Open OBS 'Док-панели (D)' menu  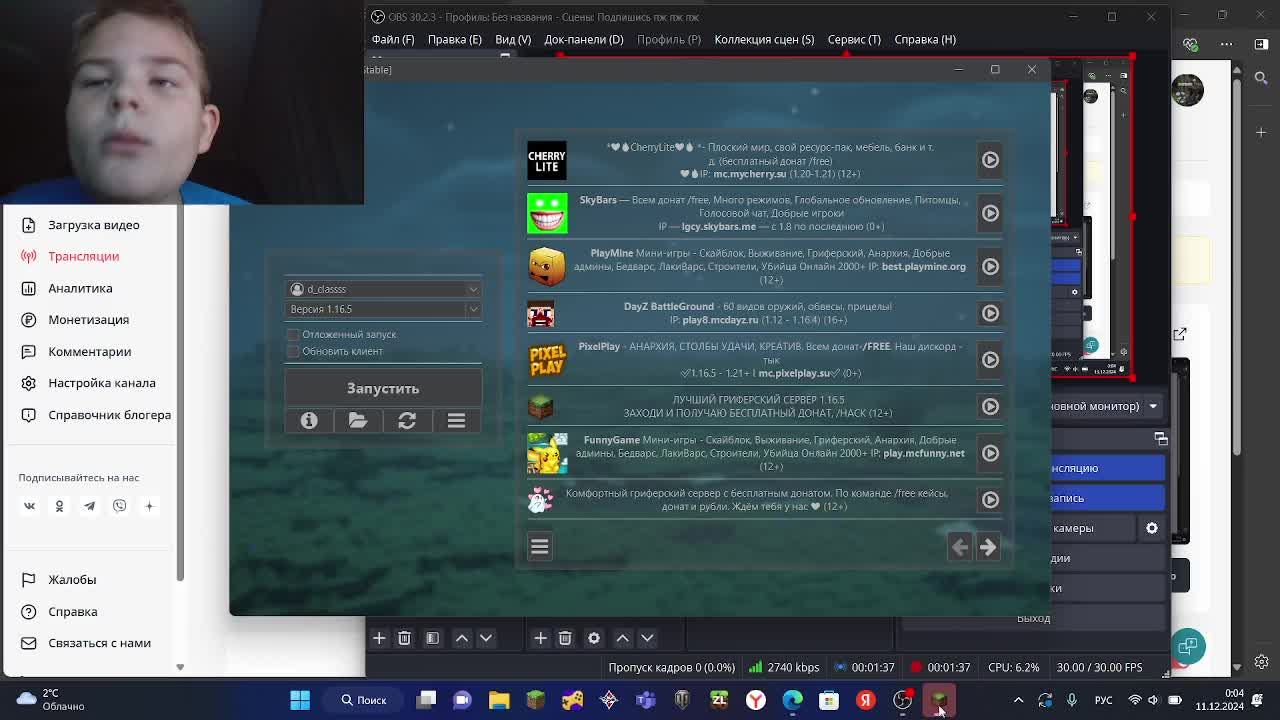click(584, 40)
